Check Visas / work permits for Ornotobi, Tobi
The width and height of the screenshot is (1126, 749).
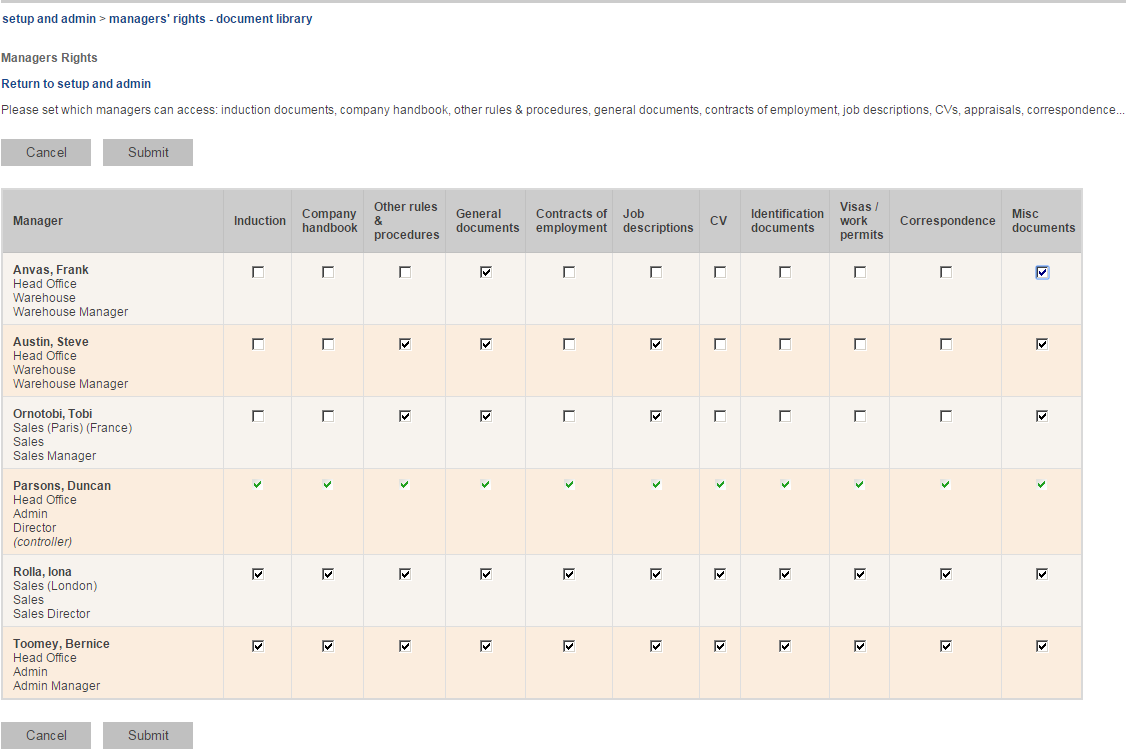[860, 416]
